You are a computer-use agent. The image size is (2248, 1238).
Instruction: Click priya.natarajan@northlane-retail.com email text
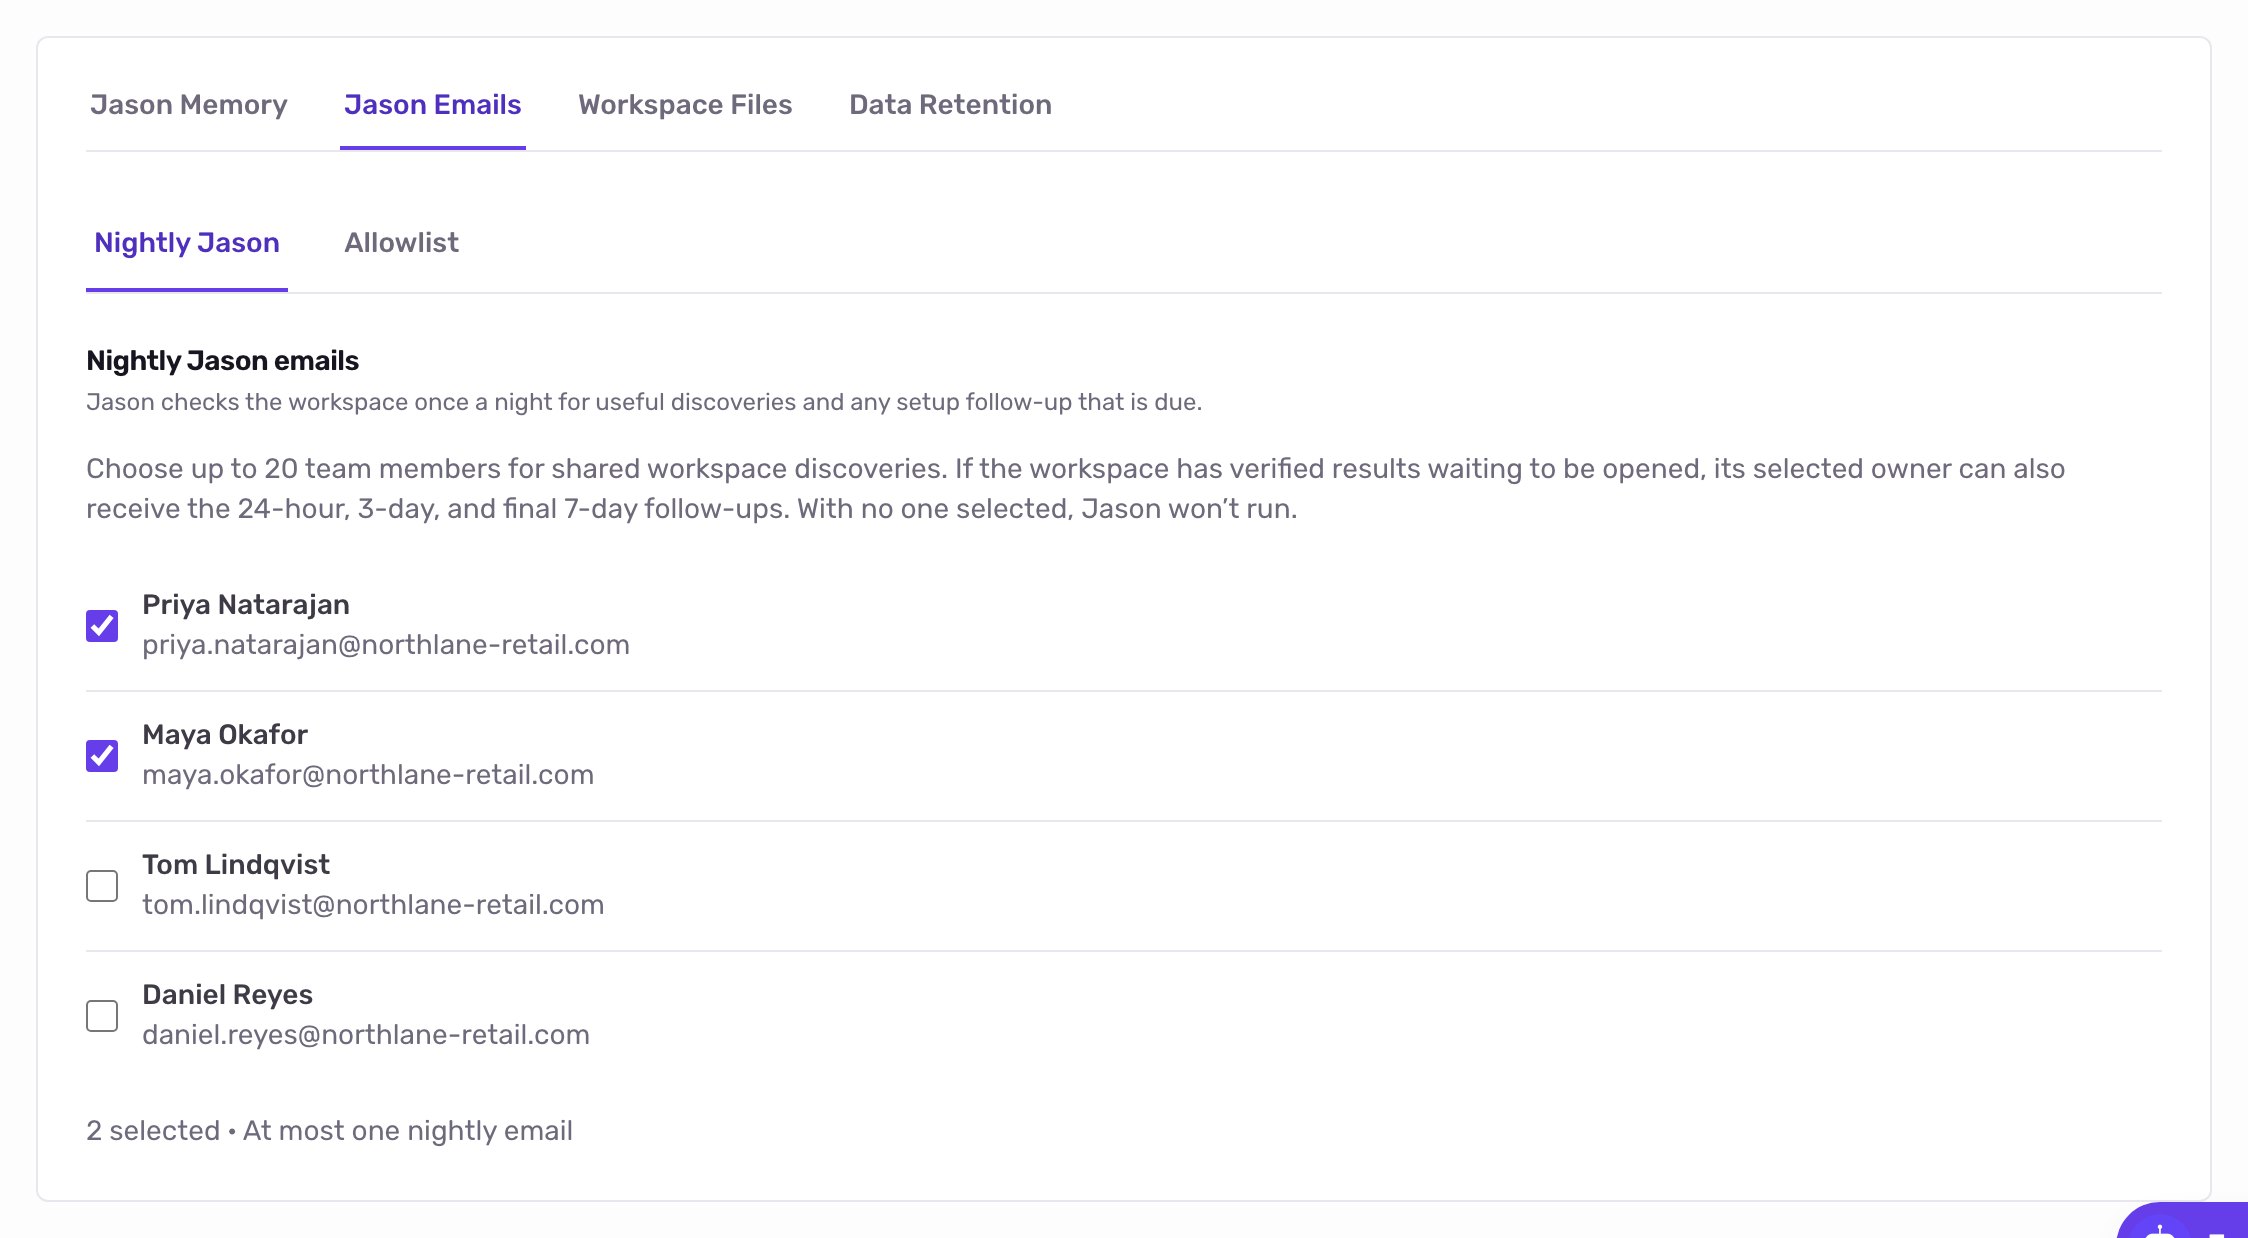[386, 645]
